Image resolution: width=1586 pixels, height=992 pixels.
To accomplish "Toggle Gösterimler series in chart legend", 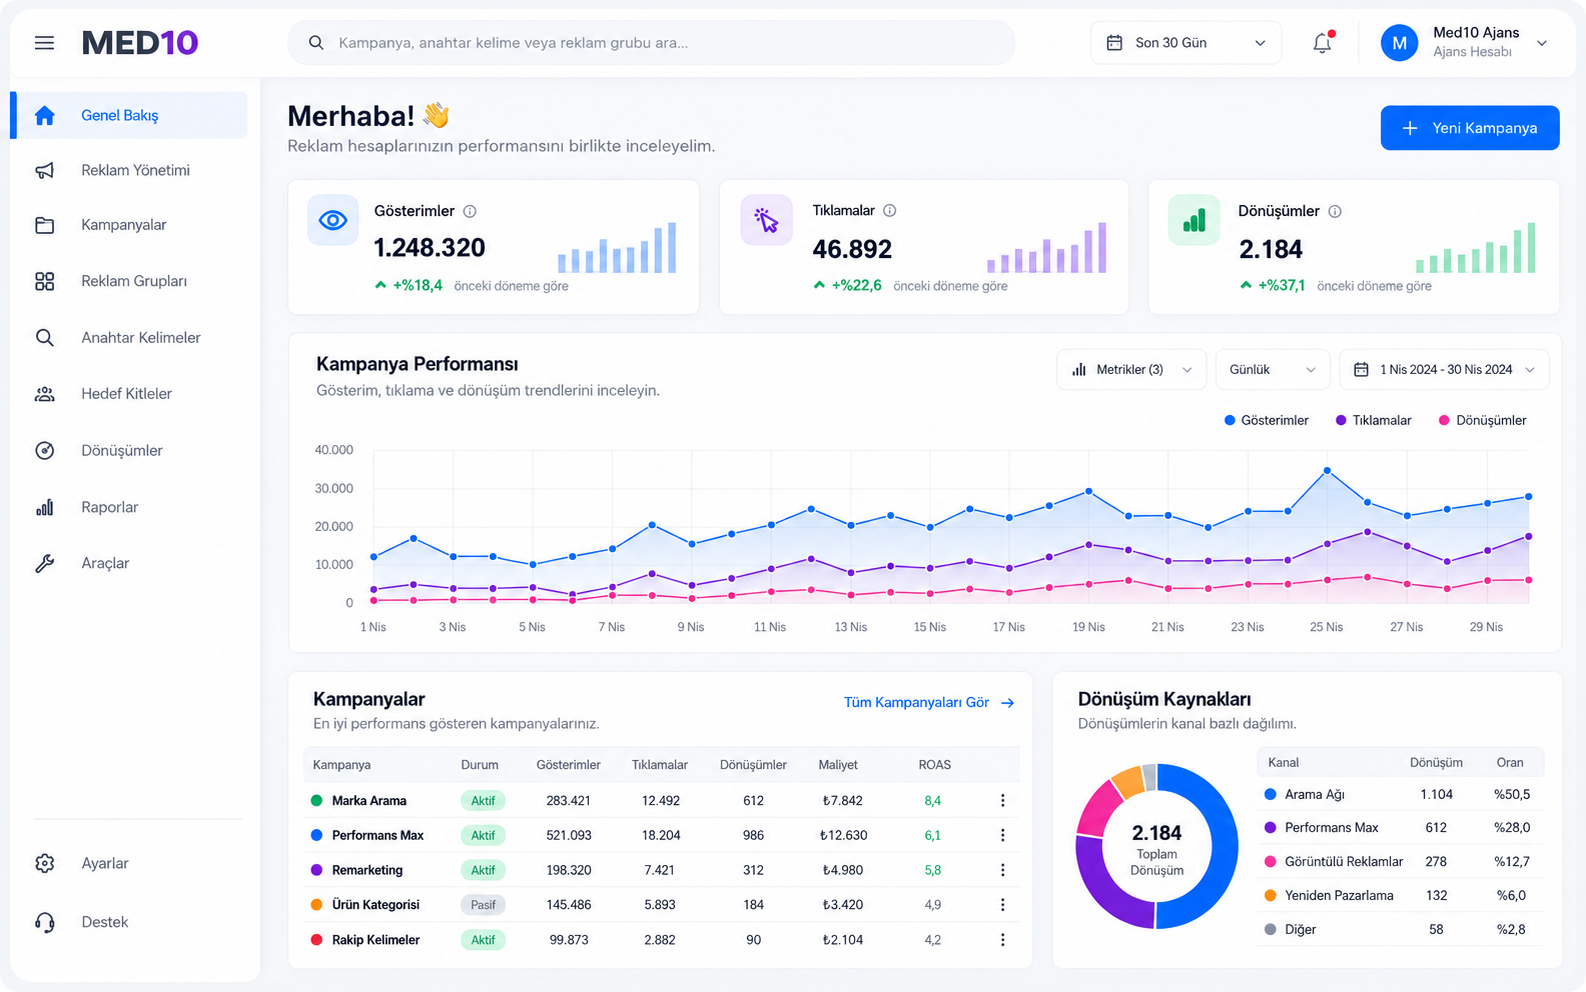I will tap(1266, 420).
